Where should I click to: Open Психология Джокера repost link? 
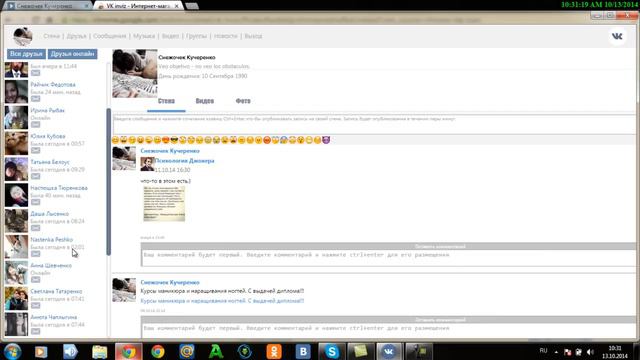click(x=184, y=161)
